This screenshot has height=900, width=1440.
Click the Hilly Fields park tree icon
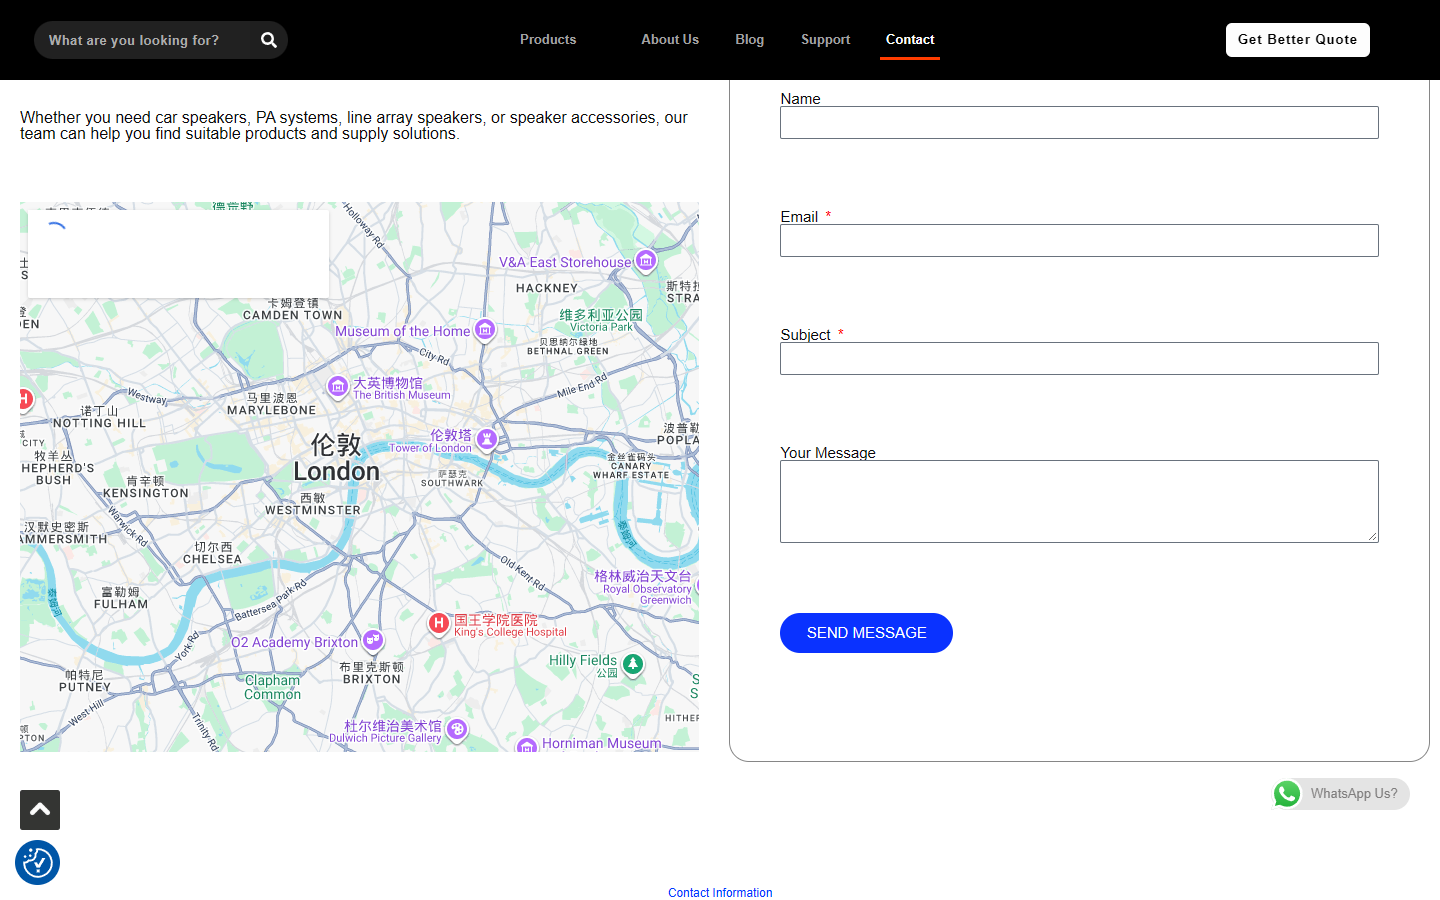tap(633, 664)
